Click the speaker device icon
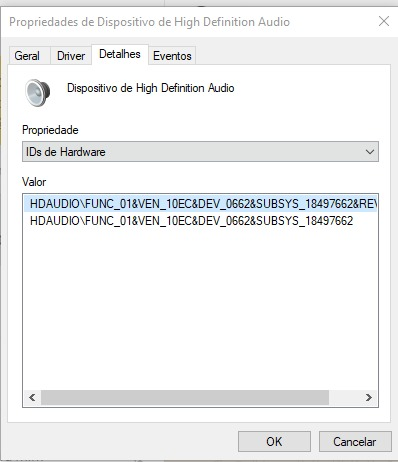Screen dimensions: 398x462 (38, 93)
